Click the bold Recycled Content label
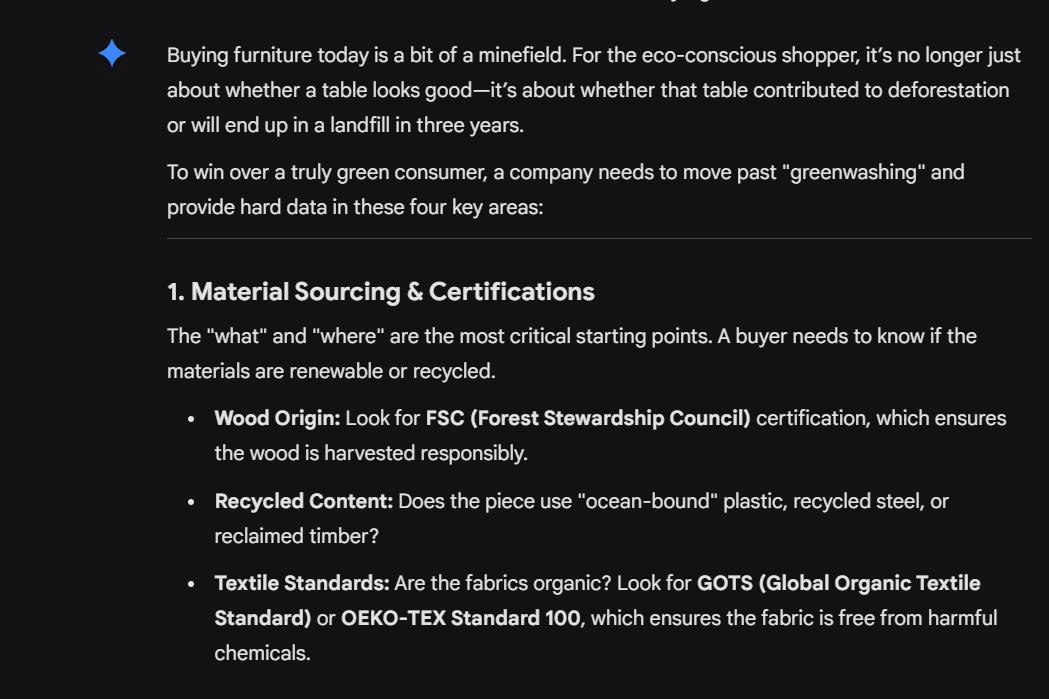The image size is (1049, 699). tap(303, 501)
